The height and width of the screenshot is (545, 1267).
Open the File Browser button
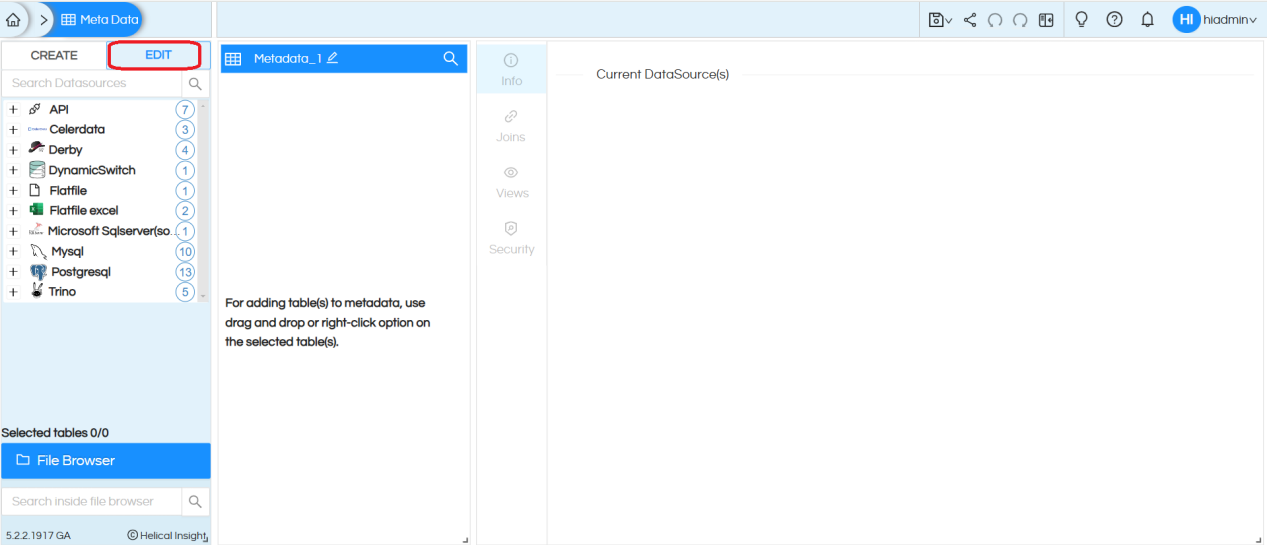point(106,460)
